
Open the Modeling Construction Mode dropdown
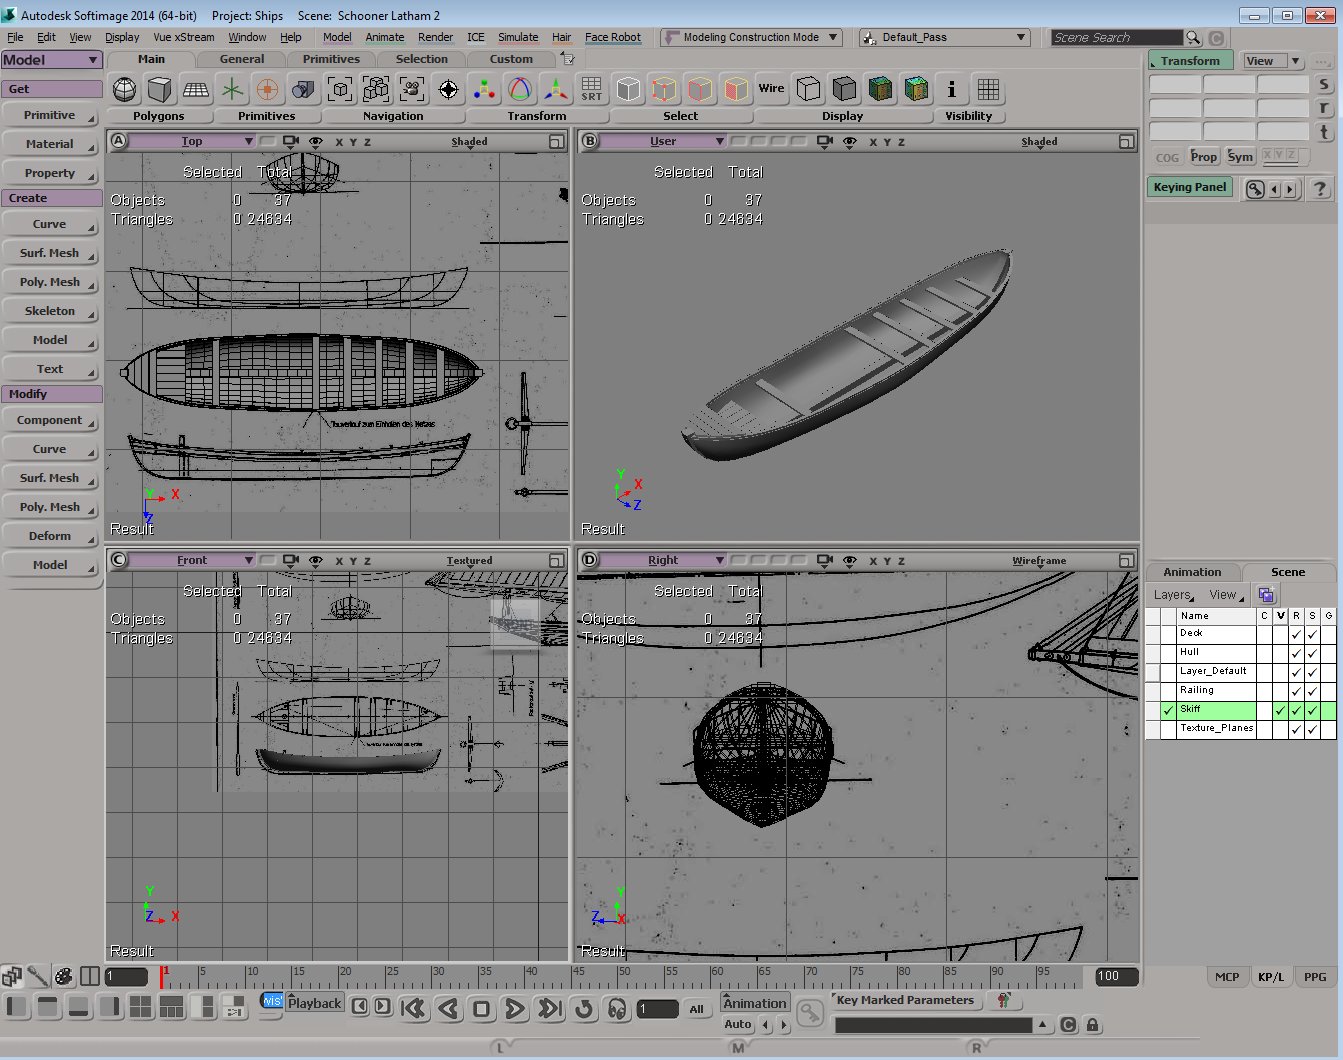pos(751,37)
